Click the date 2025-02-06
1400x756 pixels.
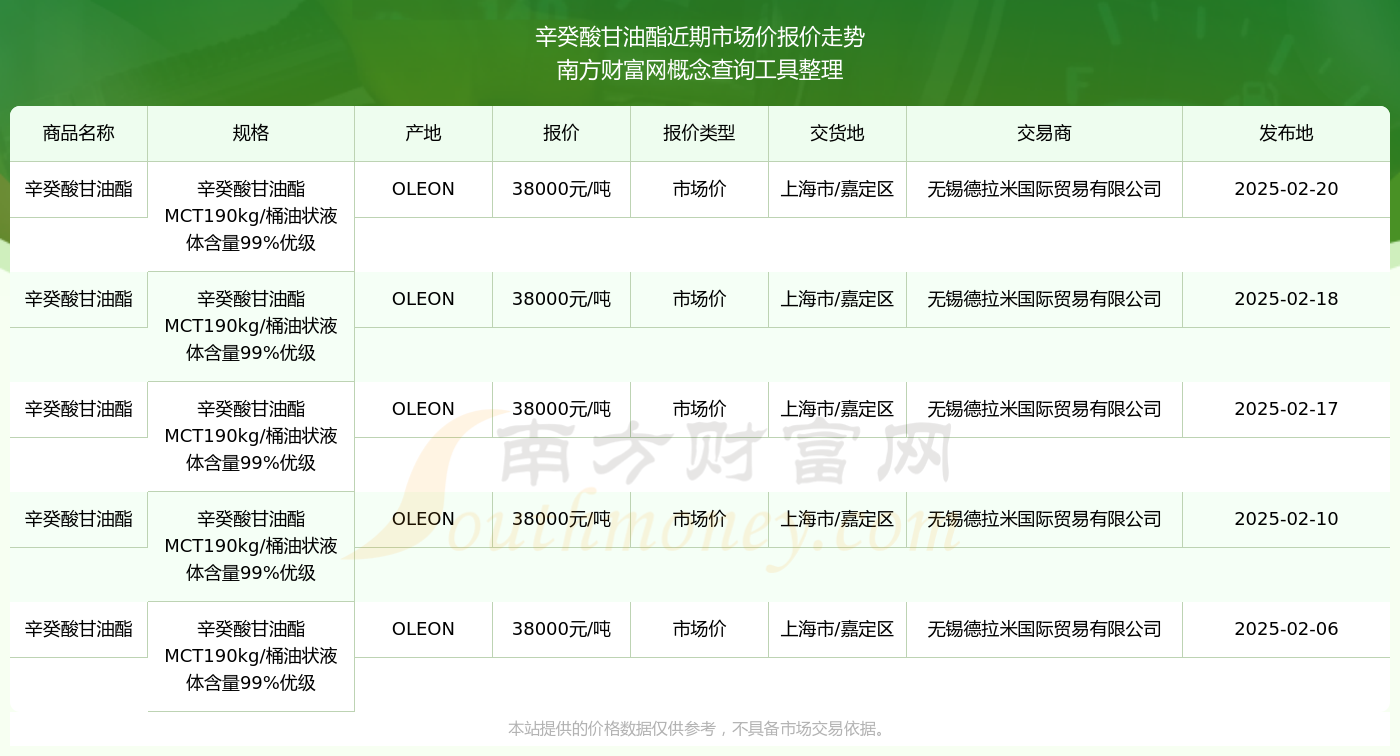[1286, 629]
